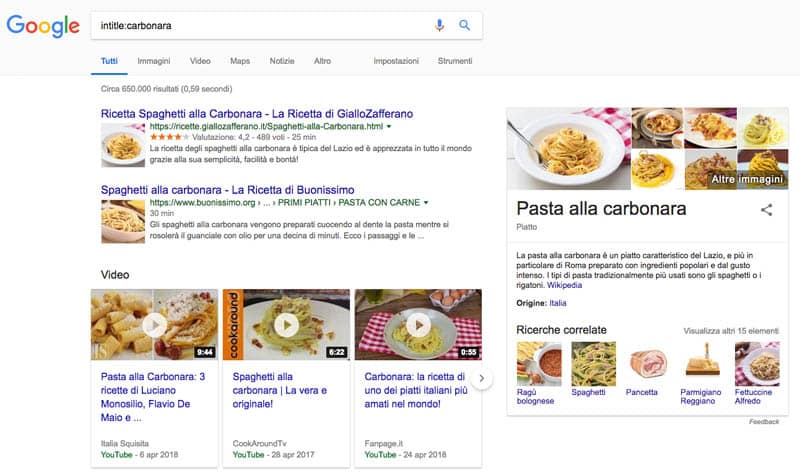Click the 'Circa 650.000 risultati' text
800x473 pixels.
pyautogui.click(x=166, y=89)
